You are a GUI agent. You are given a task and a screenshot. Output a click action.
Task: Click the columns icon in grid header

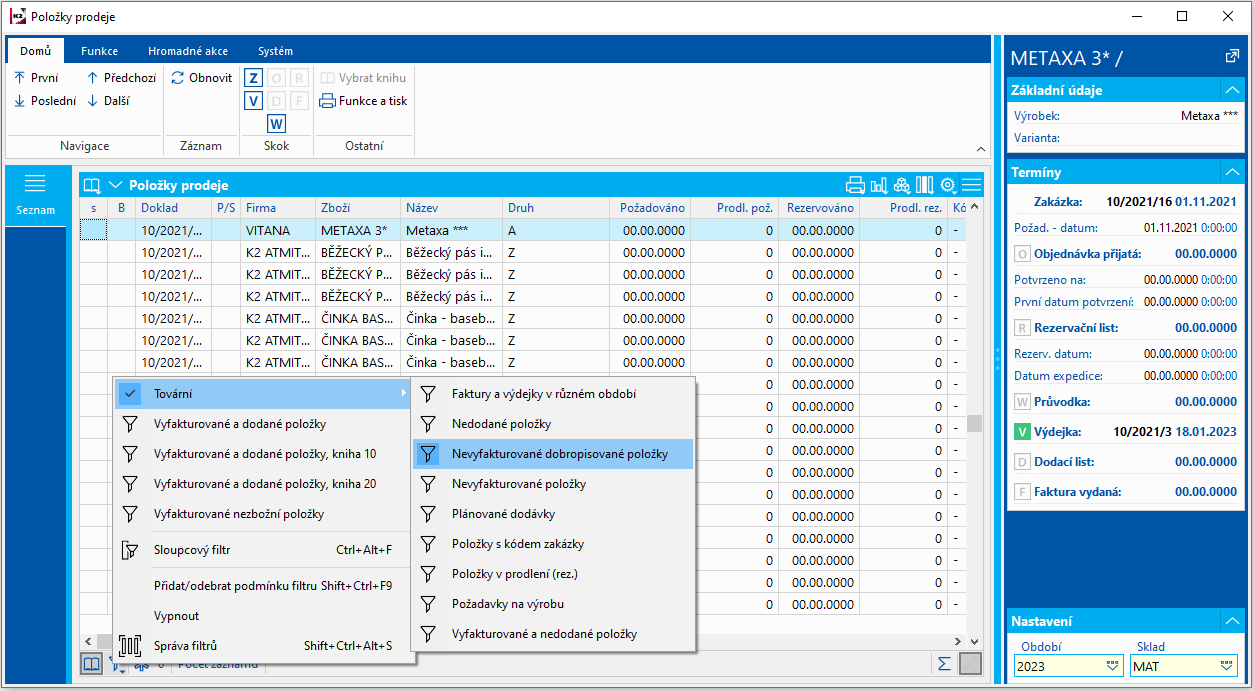[x=925, y=185]
